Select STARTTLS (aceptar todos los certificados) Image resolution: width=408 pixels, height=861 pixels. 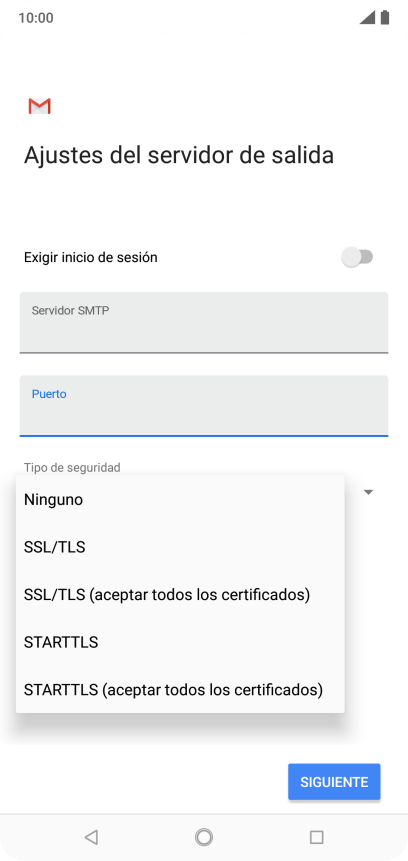point(180,689)
